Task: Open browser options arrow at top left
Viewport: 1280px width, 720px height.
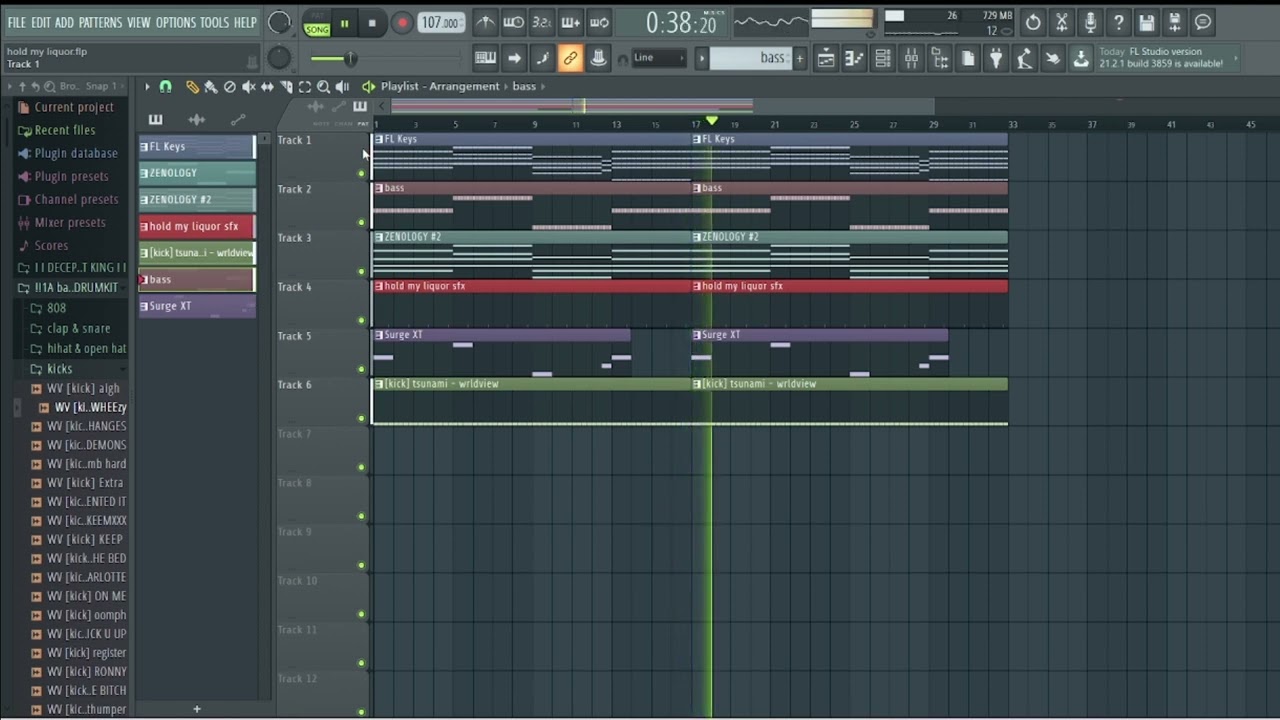Action: (x=10, y=86)
